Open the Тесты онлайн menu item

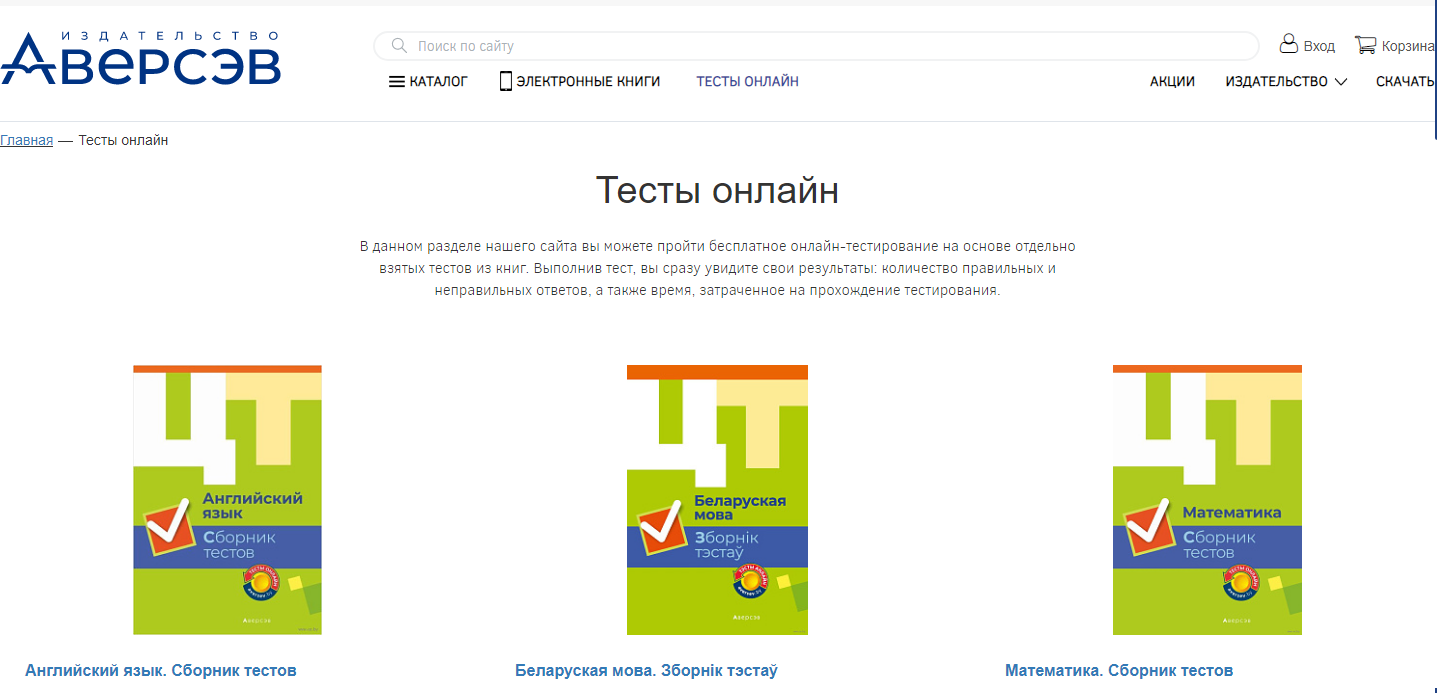click(748, 82)
